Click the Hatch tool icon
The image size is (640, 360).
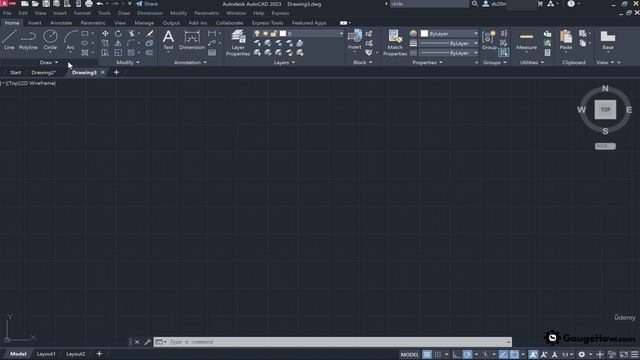[84, 53]
